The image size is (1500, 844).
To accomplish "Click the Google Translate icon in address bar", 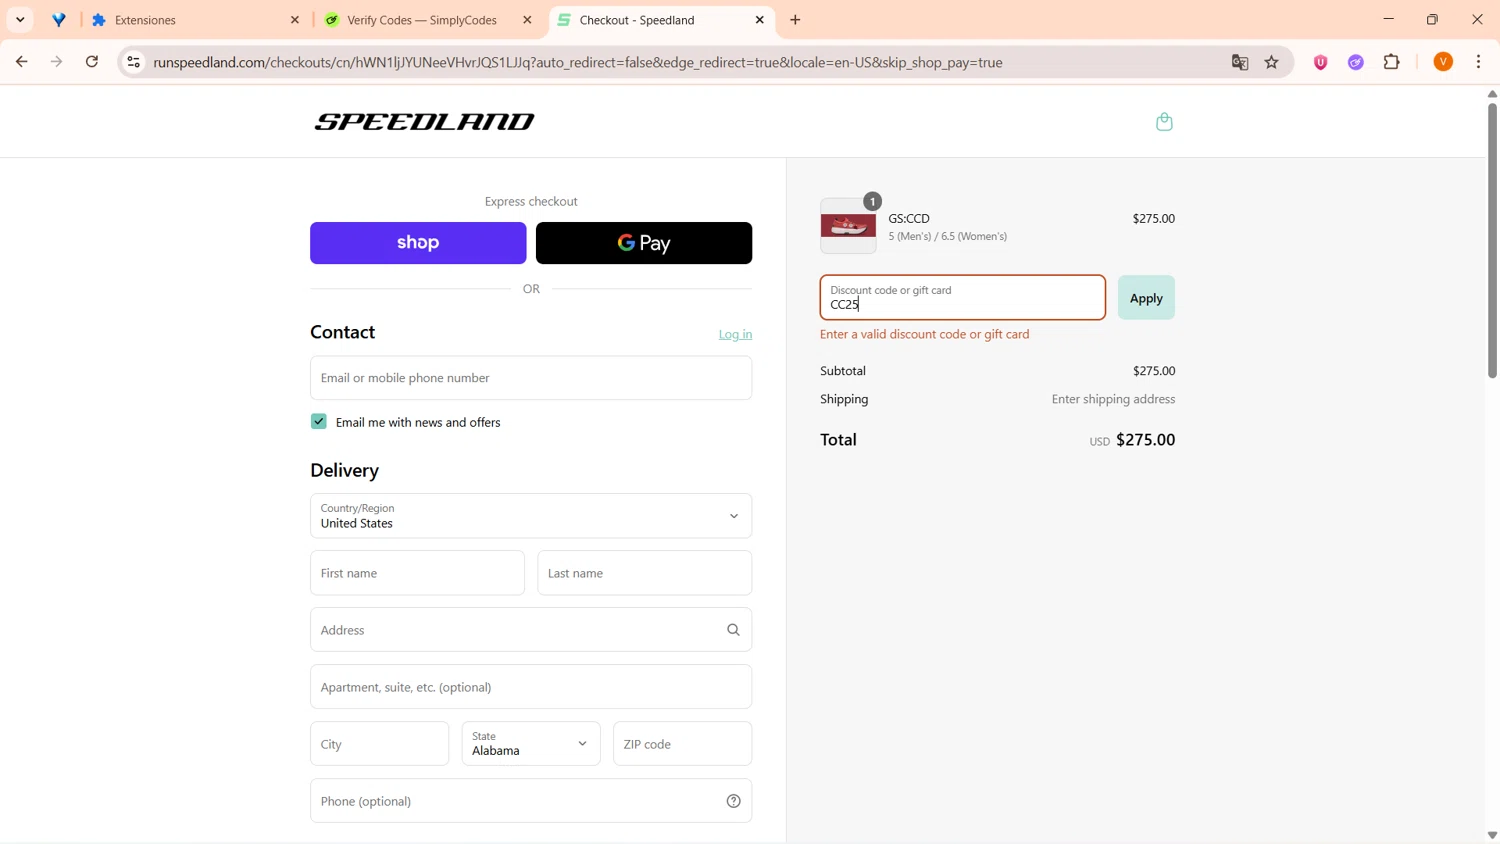I will point(1240,62).
